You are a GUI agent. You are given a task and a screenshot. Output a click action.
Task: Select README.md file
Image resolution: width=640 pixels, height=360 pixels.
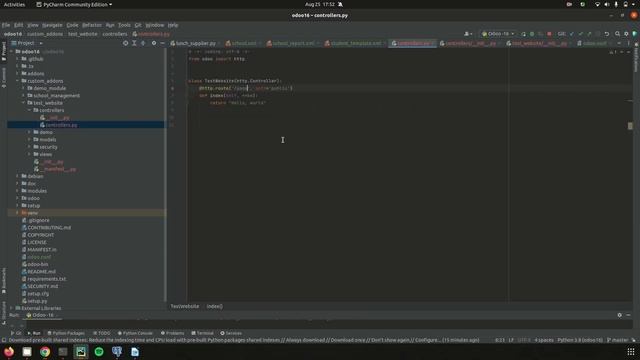(x=39, y=271)
